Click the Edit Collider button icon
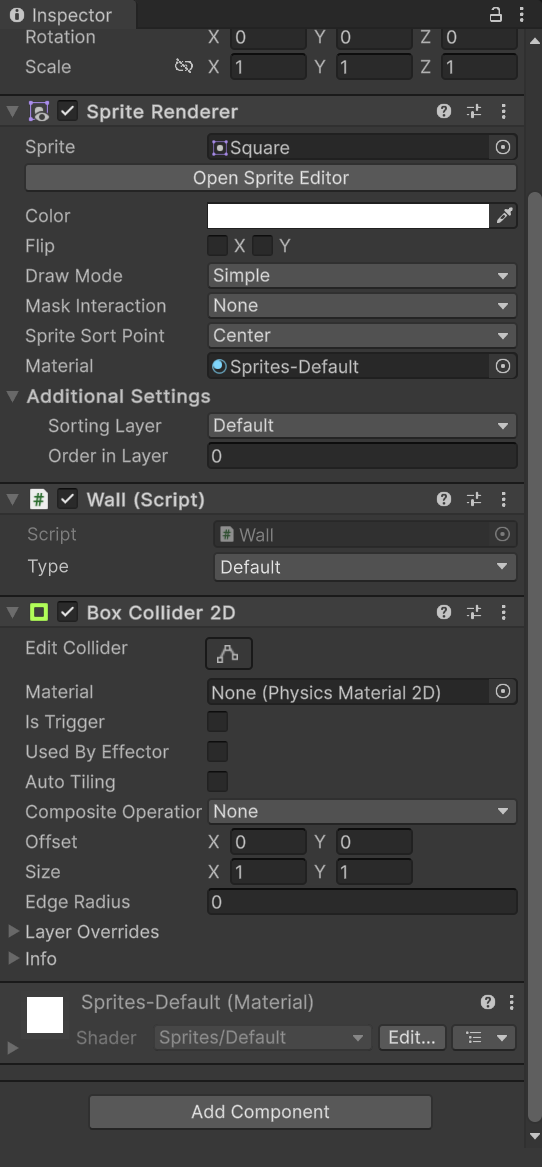 [229, 654]
